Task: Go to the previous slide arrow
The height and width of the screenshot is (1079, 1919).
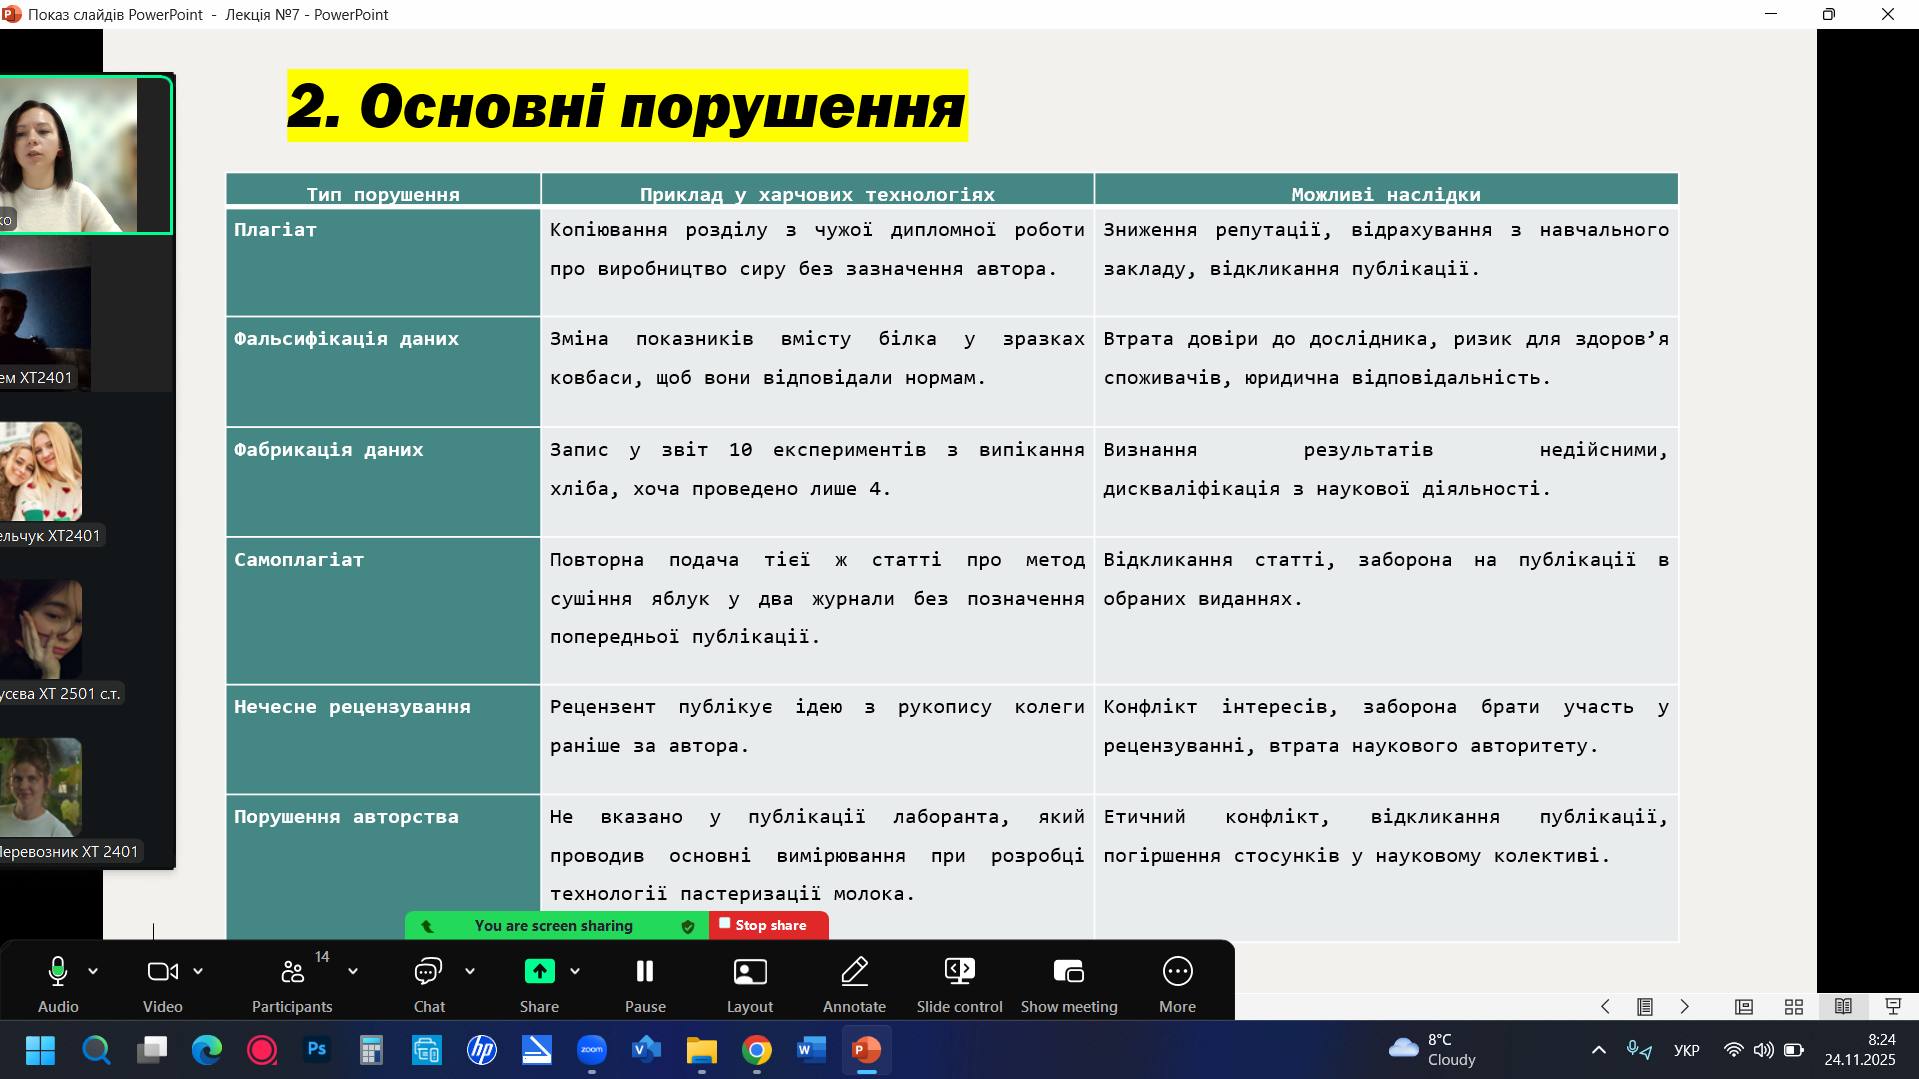Action: point(1605,1007)
